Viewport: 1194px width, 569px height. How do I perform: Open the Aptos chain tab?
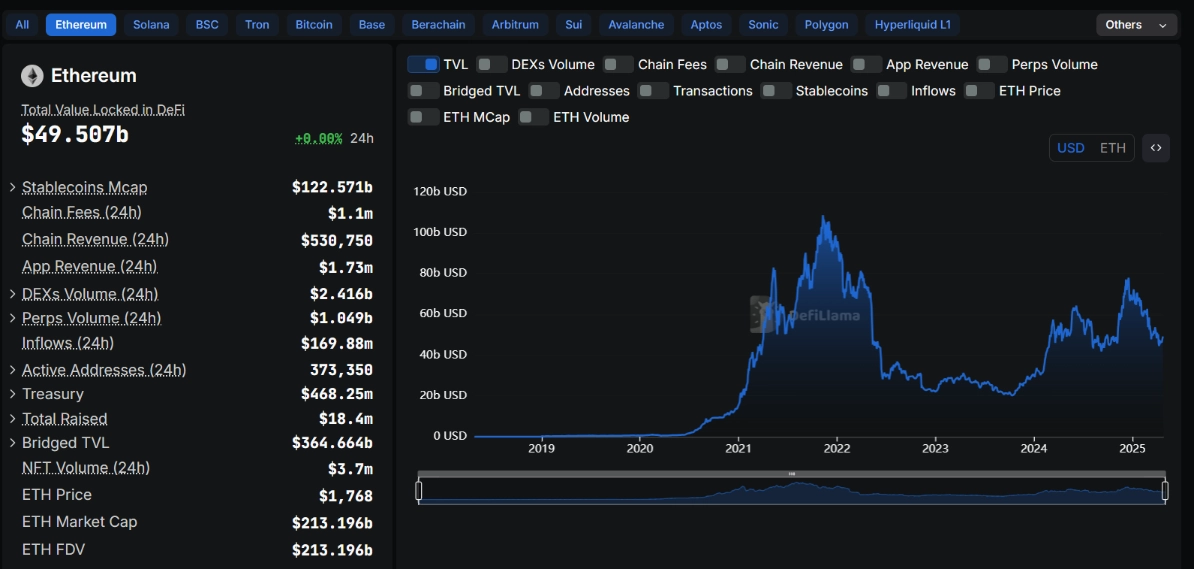[706, 25]
